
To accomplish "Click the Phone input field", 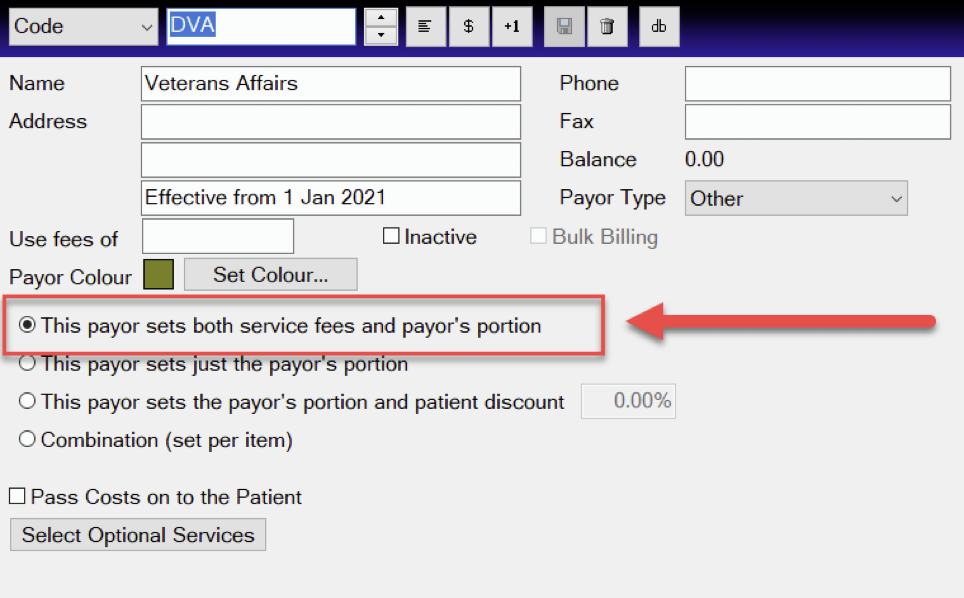I will 818,84.
